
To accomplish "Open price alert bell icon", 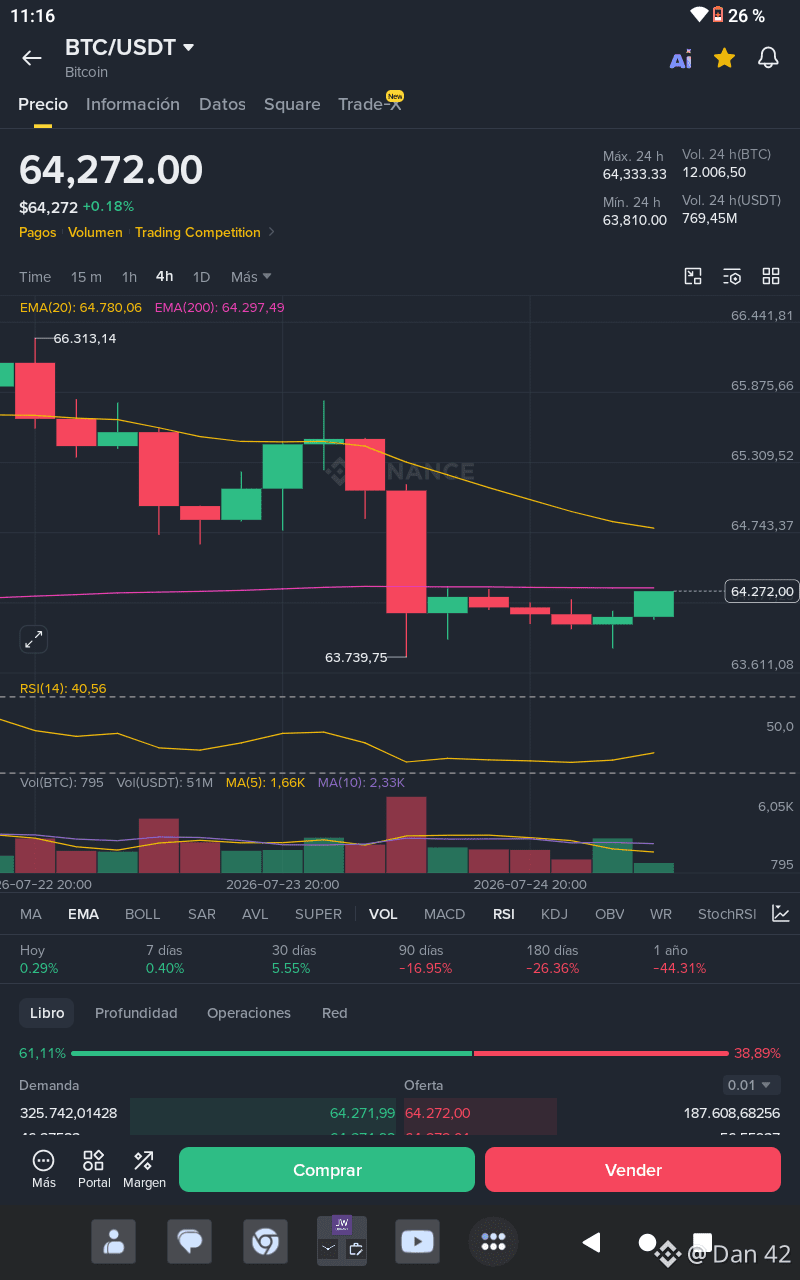I will pos(768,58).
